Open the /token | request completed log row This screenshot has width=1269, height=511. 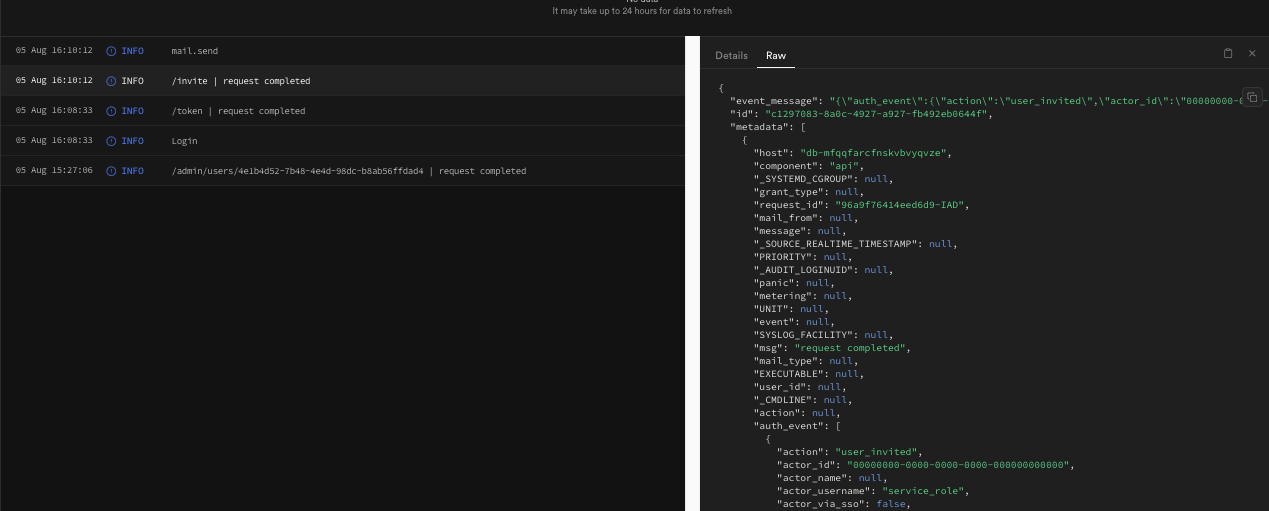pos(342,111)
